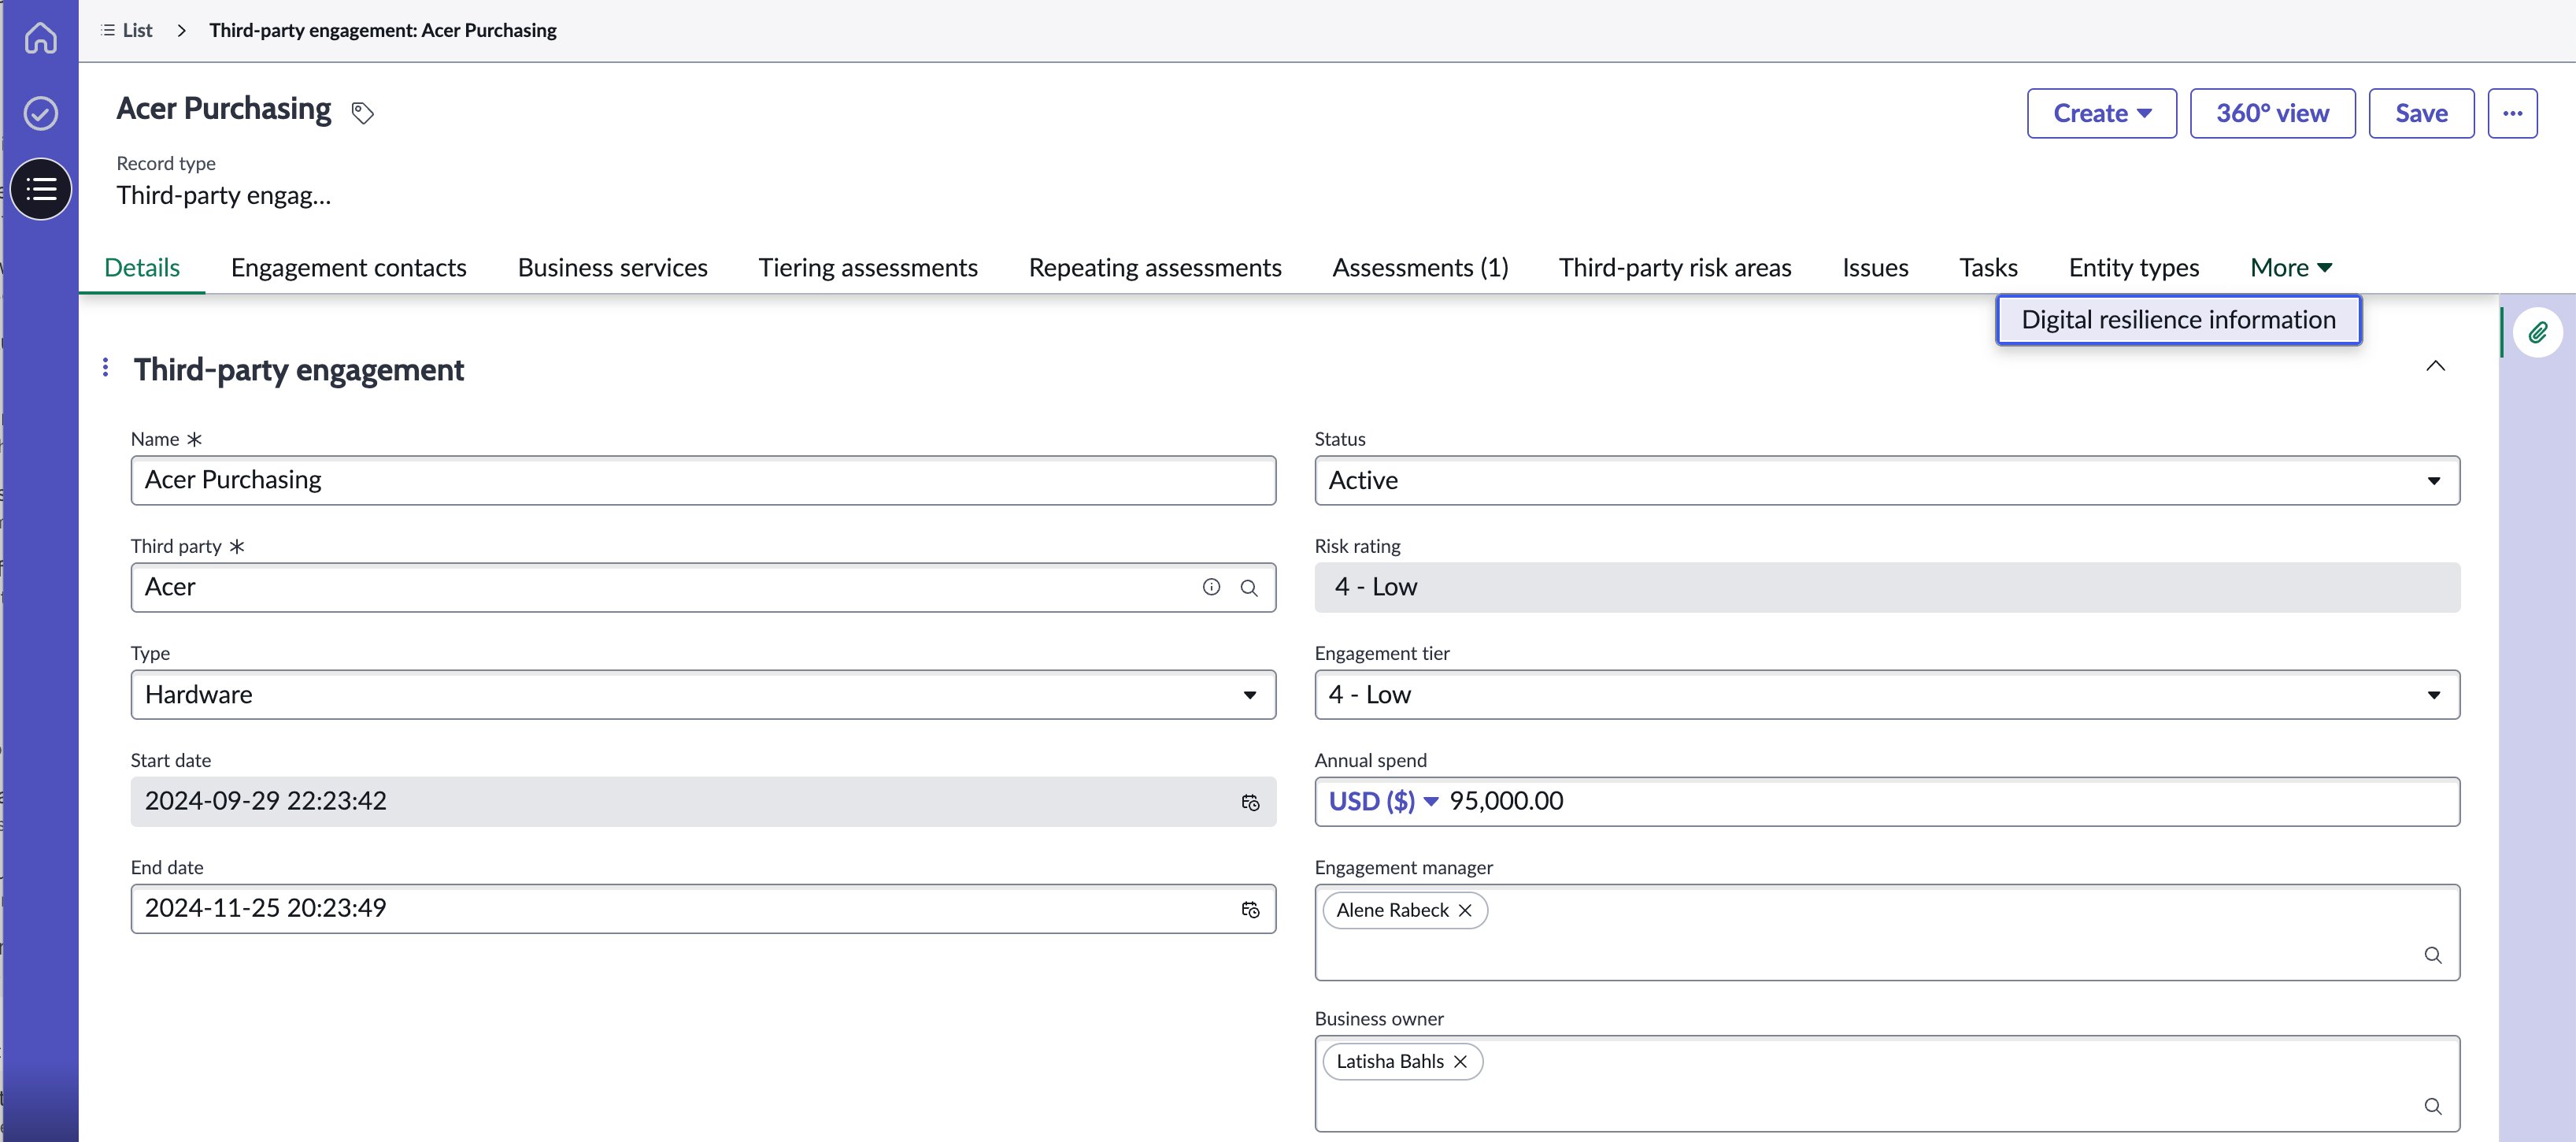The image size is (2576, 1142).
Task: Open the End date calendar picker icon
Action: tap(1250, 909)
